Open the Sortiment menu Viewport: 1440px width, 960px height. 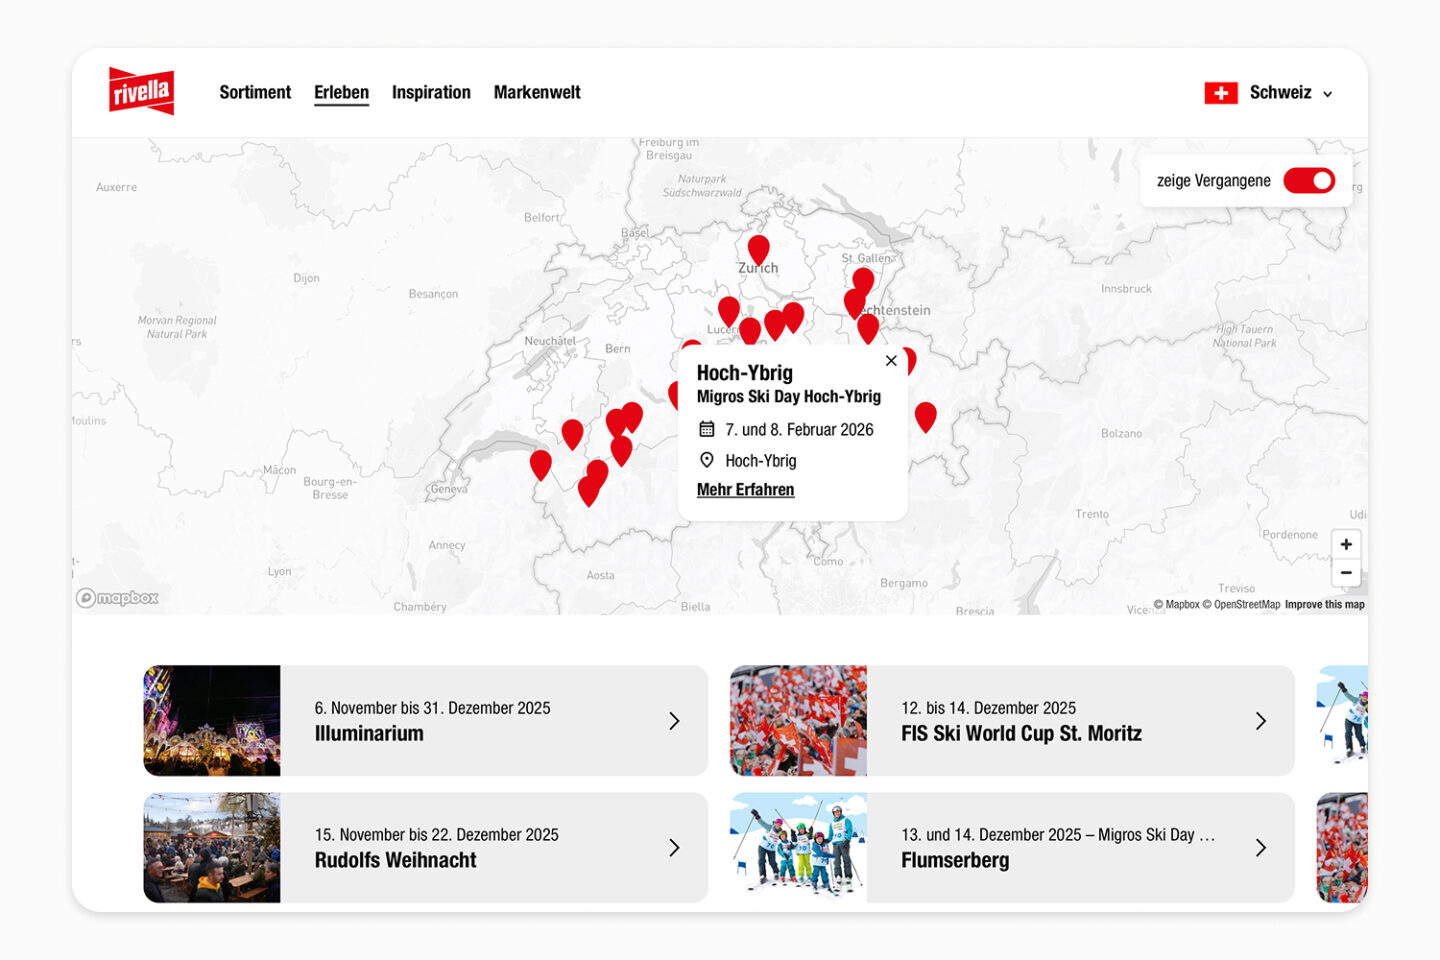[255, 92]
